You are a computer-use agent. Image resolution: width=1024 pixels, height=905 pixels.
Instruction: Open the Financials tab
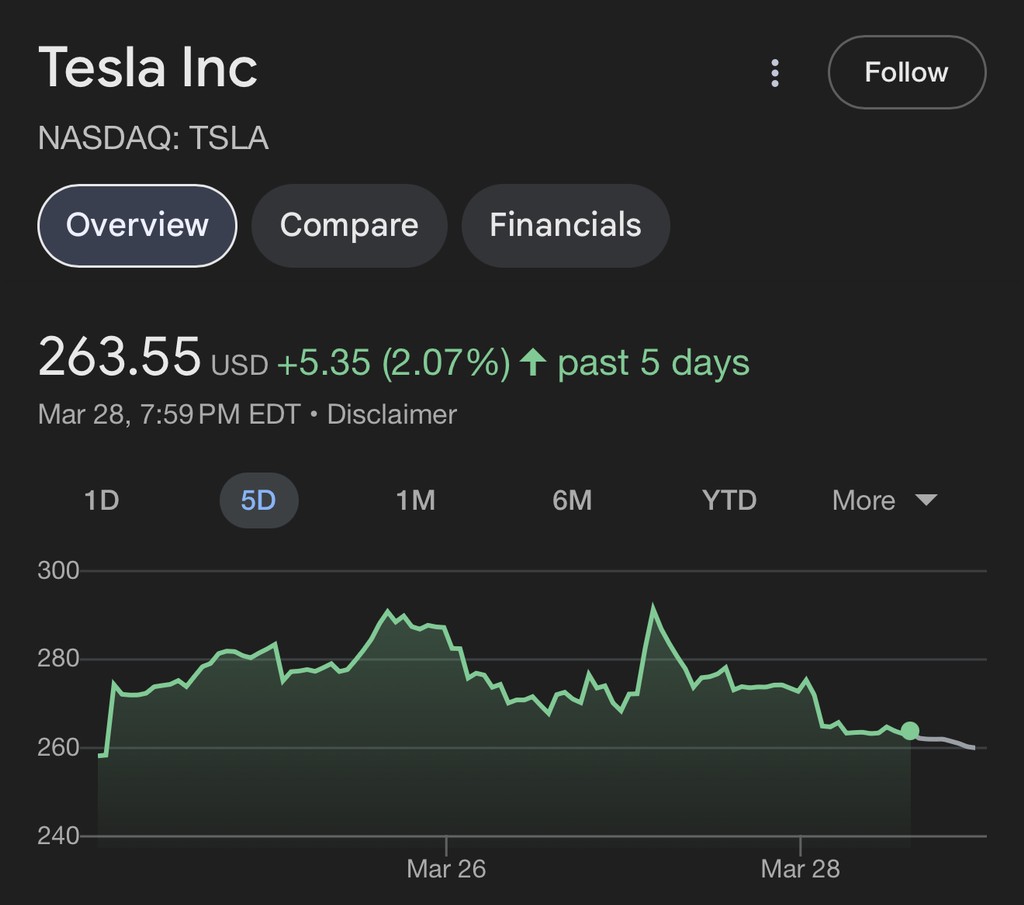click(565, 225)
